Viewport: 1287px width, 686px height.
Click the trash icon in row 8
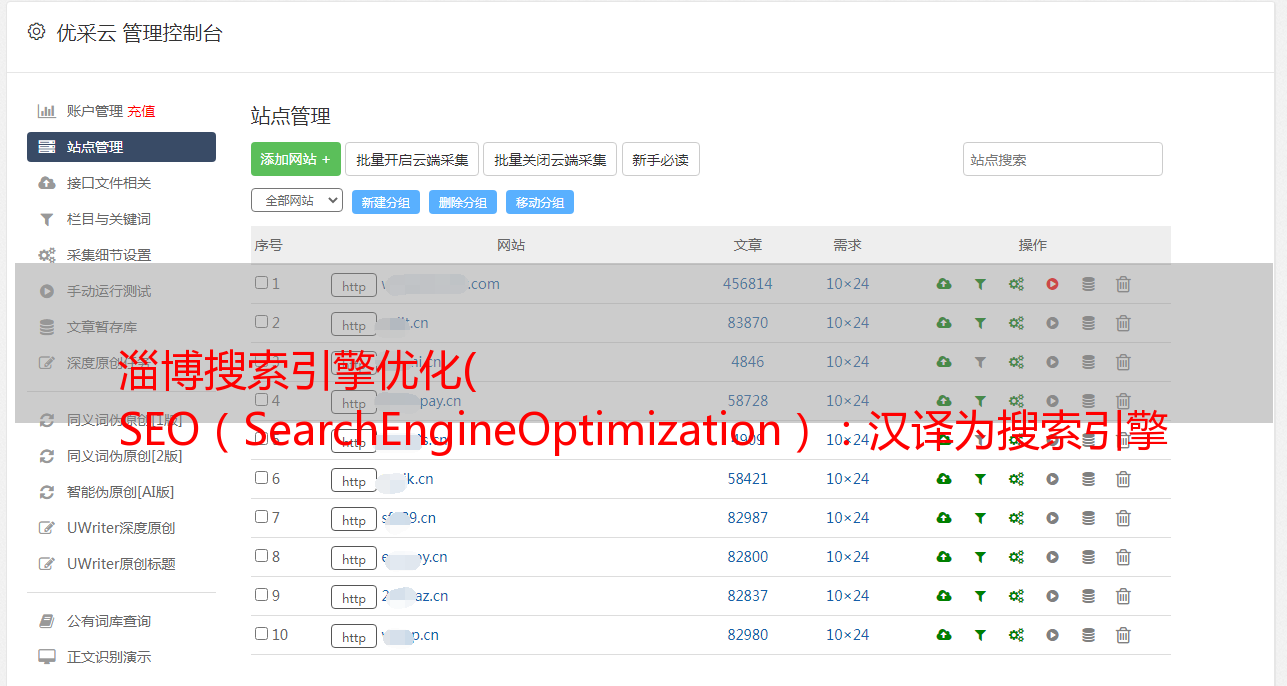pyautogui.click(x=1123, y=557)
